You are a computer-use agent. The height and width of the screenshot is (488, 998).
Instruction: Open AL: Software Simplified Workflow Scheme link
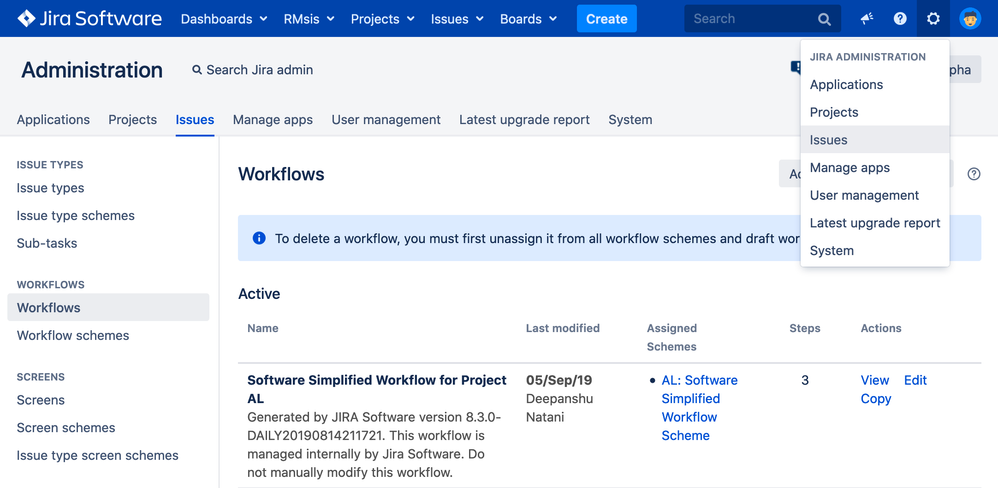[x=699, y=408]
